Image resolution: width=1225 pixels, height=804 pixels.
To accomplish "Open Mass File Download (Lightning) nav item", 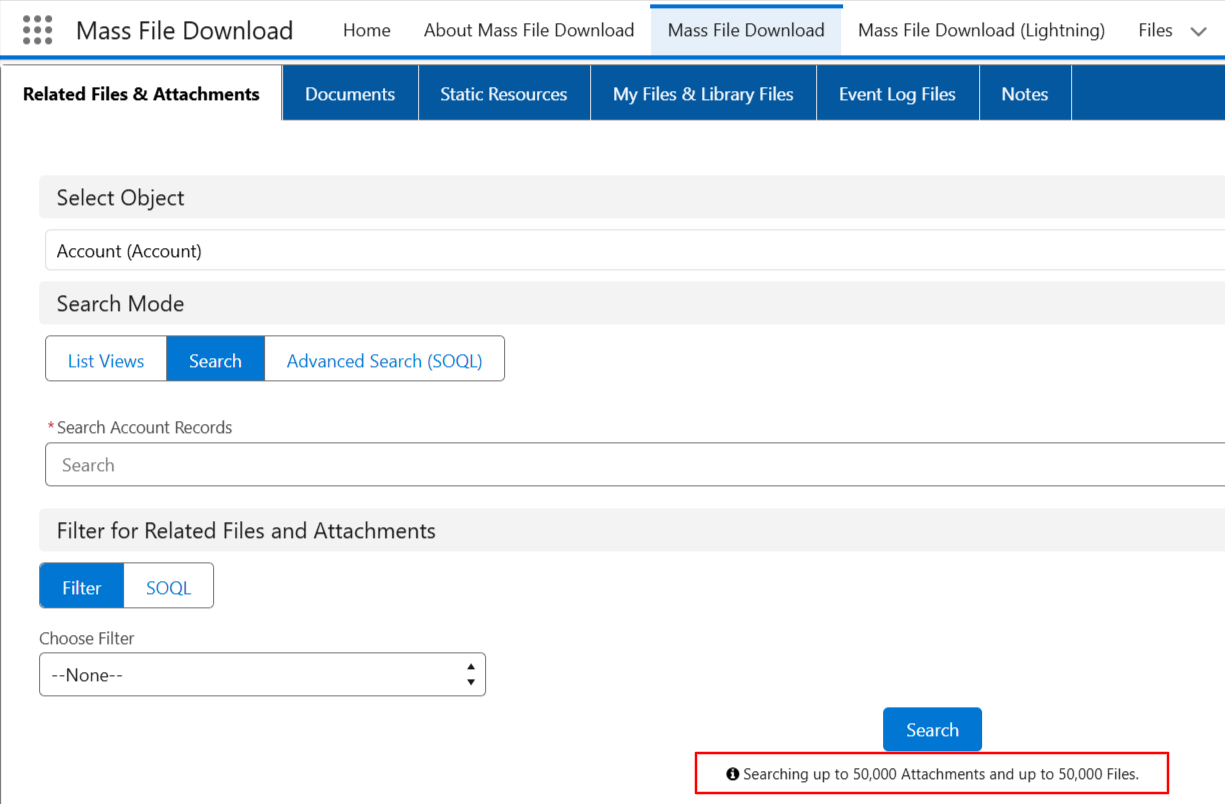I will (981, 30).
